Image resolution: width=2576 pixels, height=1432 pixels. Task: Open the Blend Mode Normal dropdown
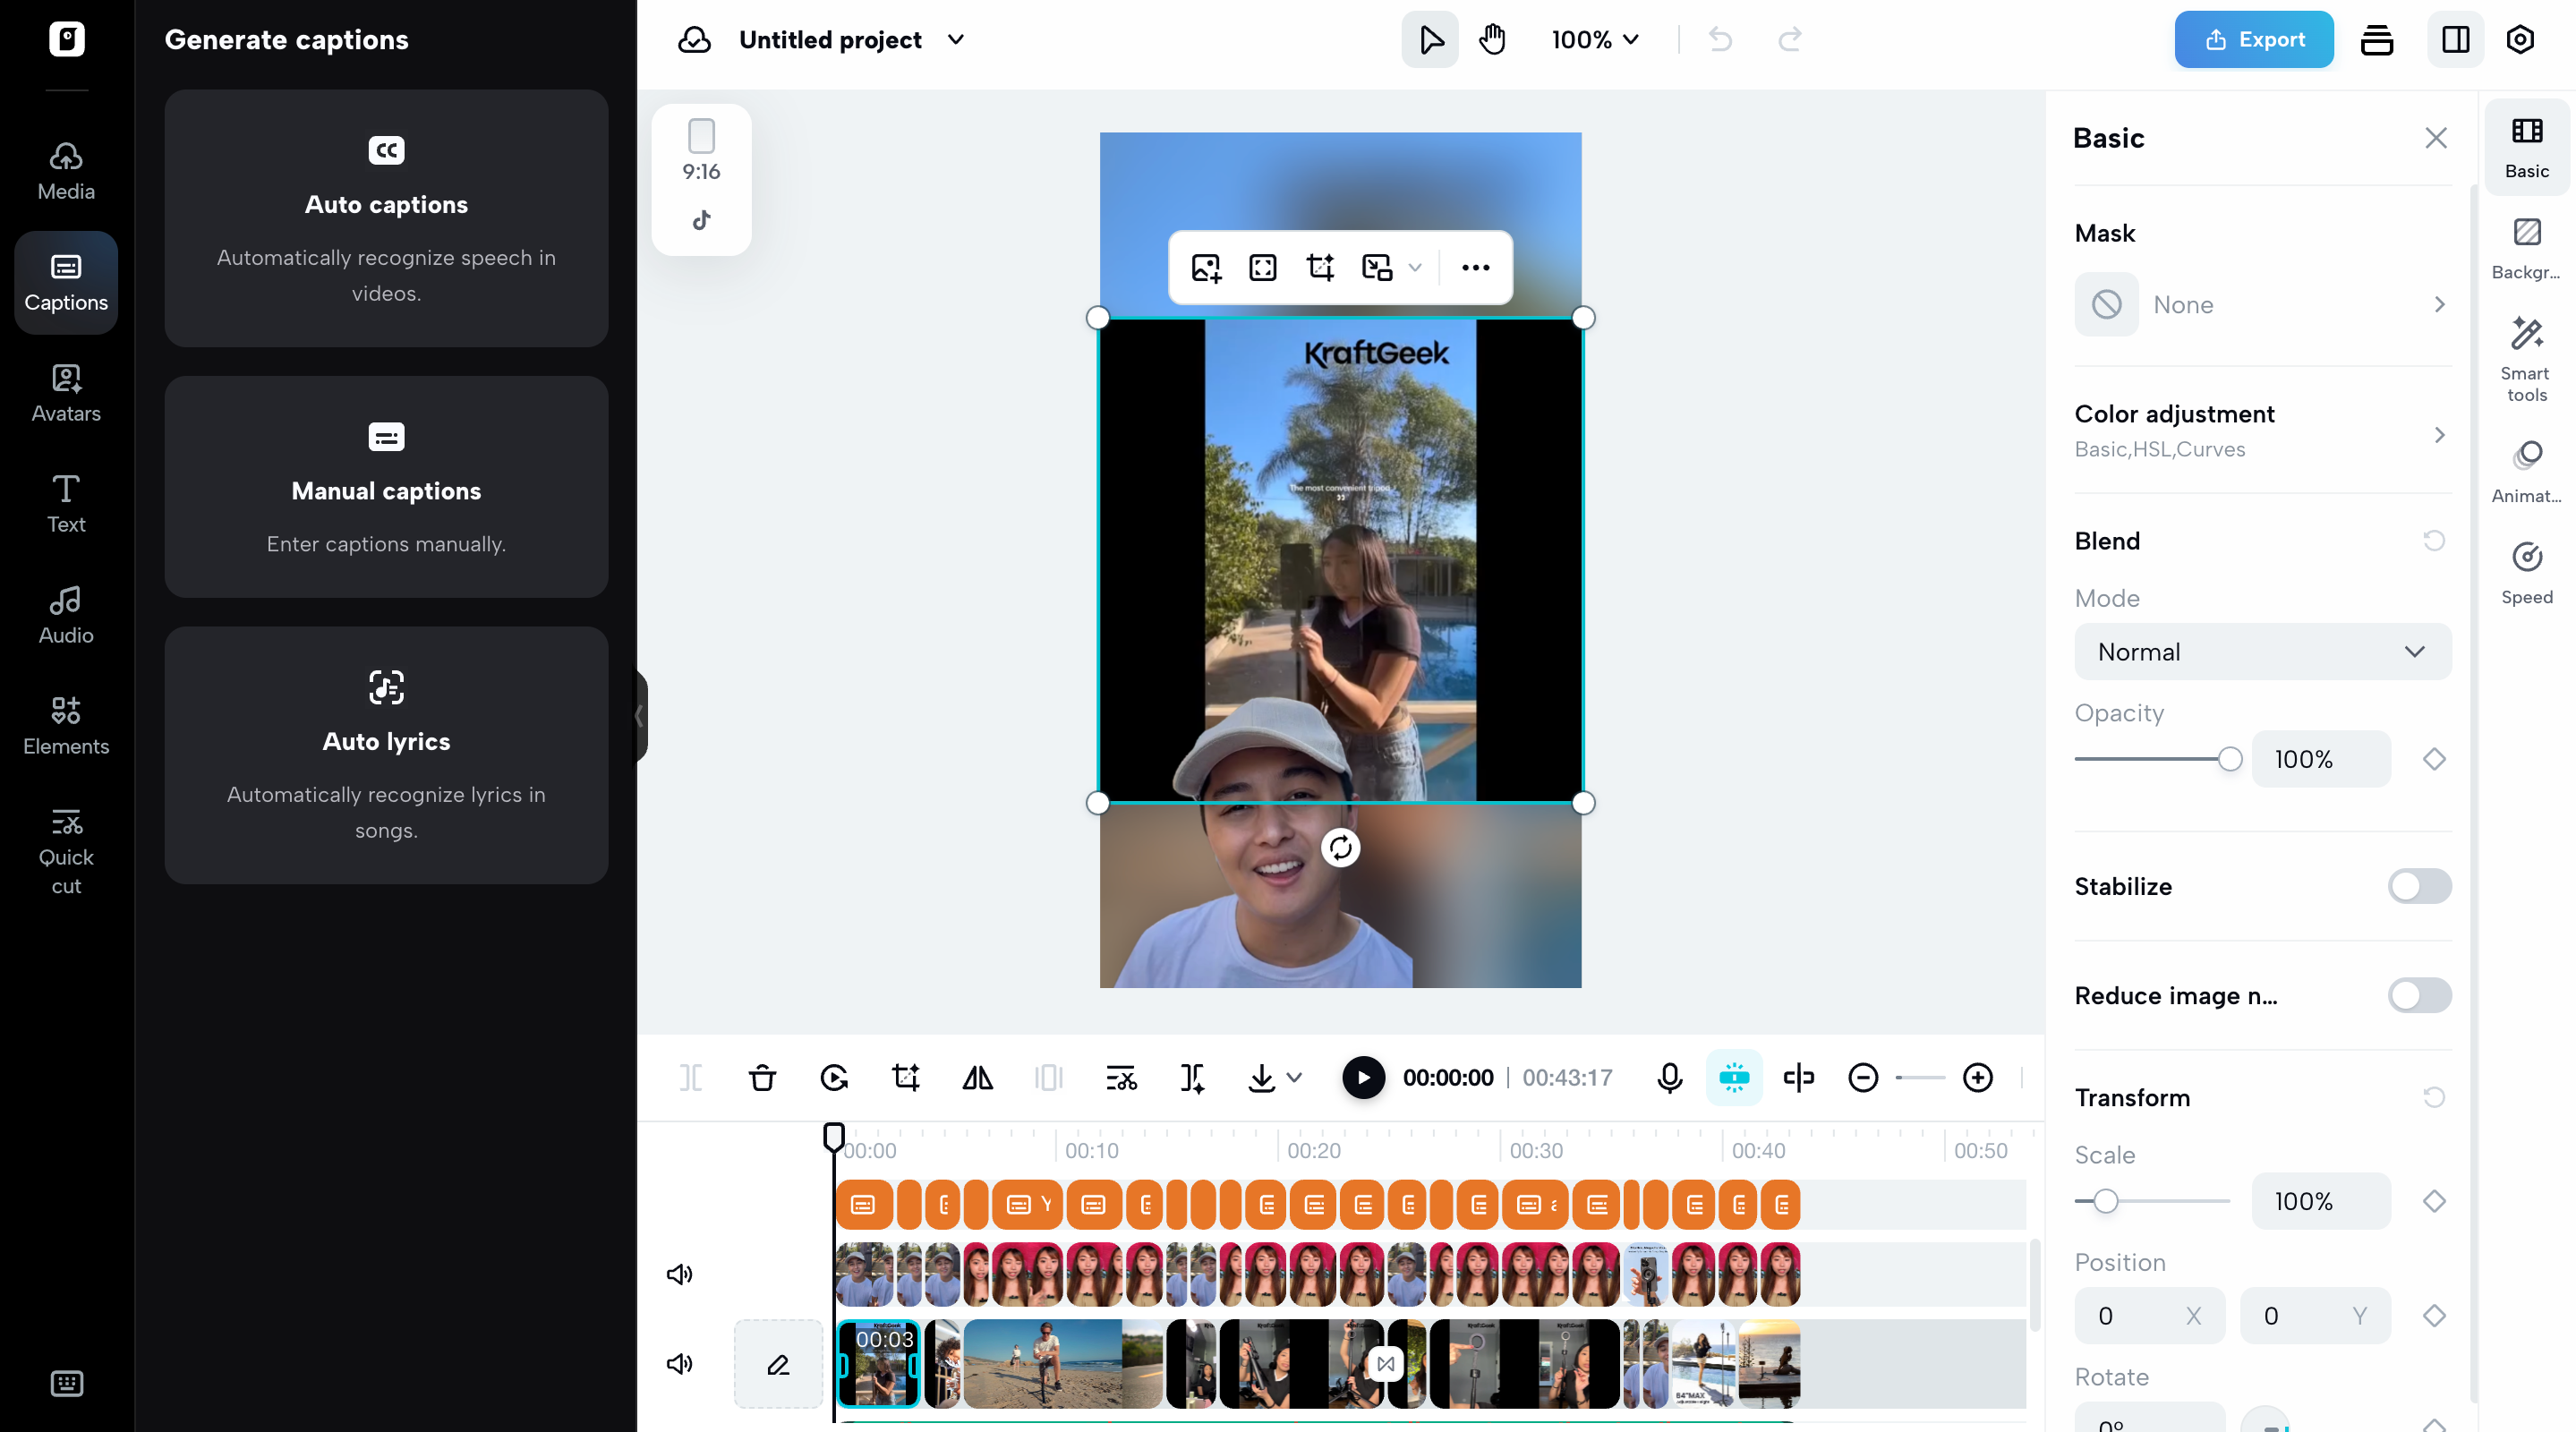(x=2262, y=652)
